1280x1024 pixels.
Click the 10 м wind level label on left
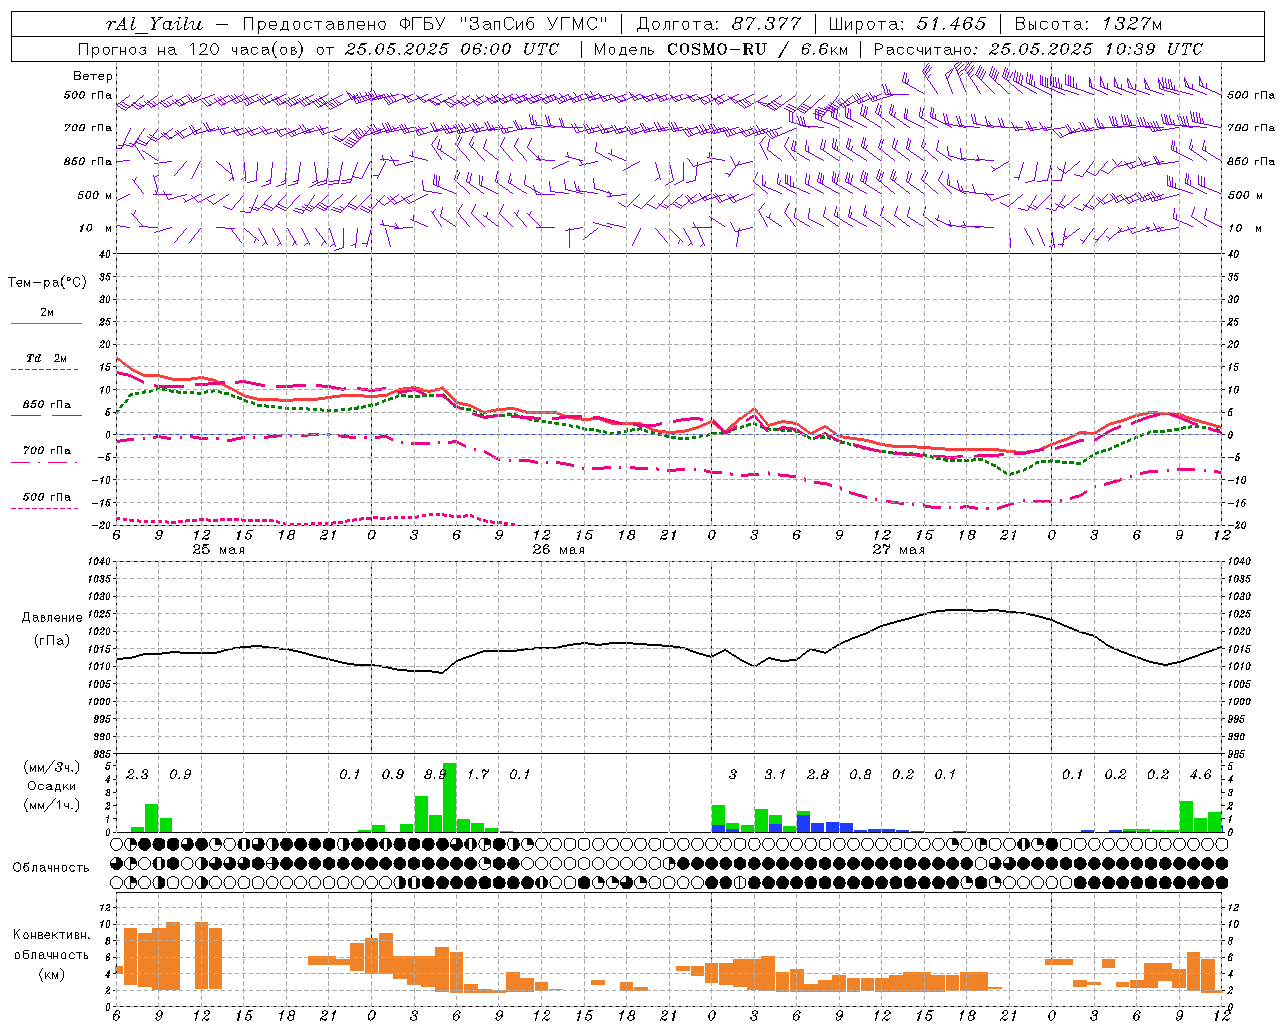(95, 228)
